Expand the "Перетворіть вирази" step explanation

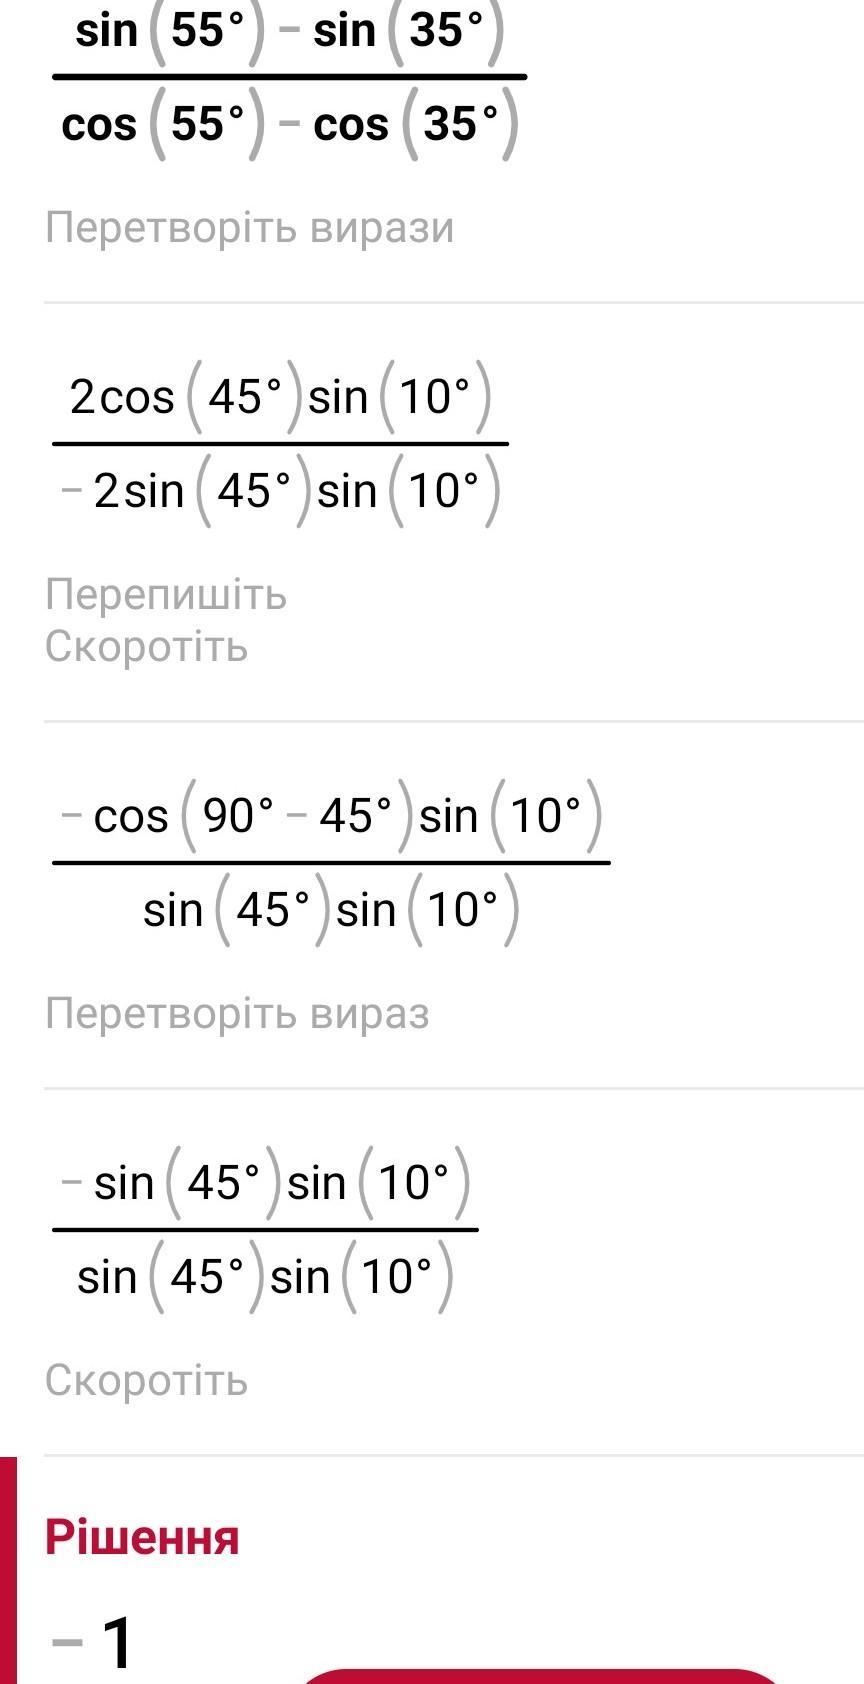[x=249, y=228]
